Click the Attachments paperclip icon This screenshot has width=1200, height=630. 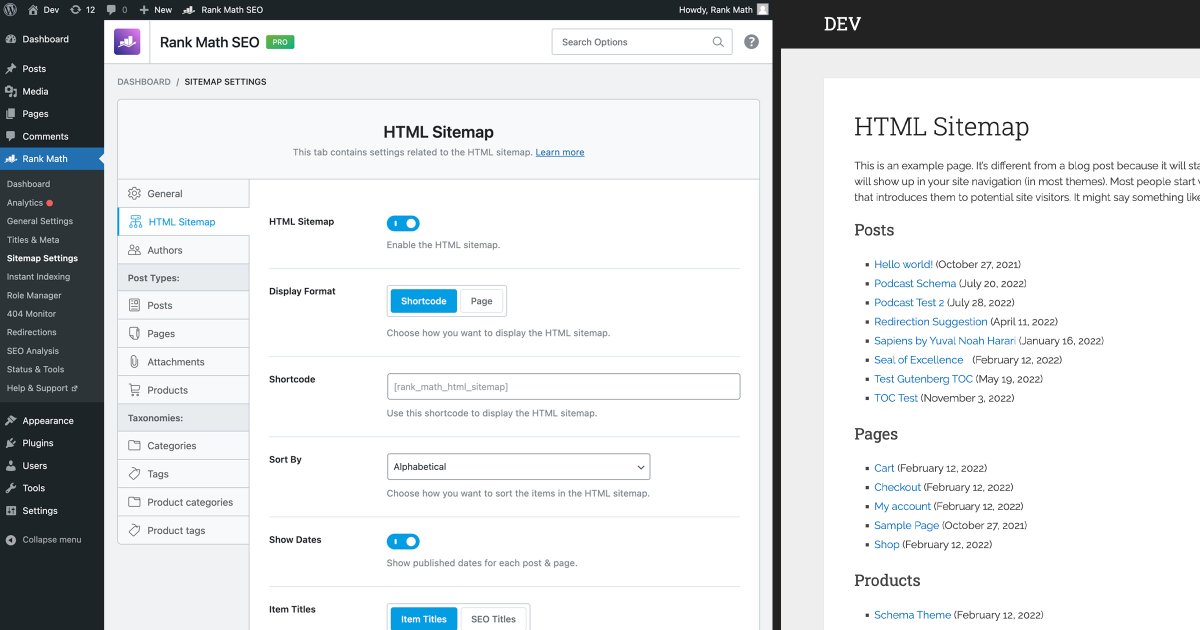pyautogui.click(x=134, y=361)
